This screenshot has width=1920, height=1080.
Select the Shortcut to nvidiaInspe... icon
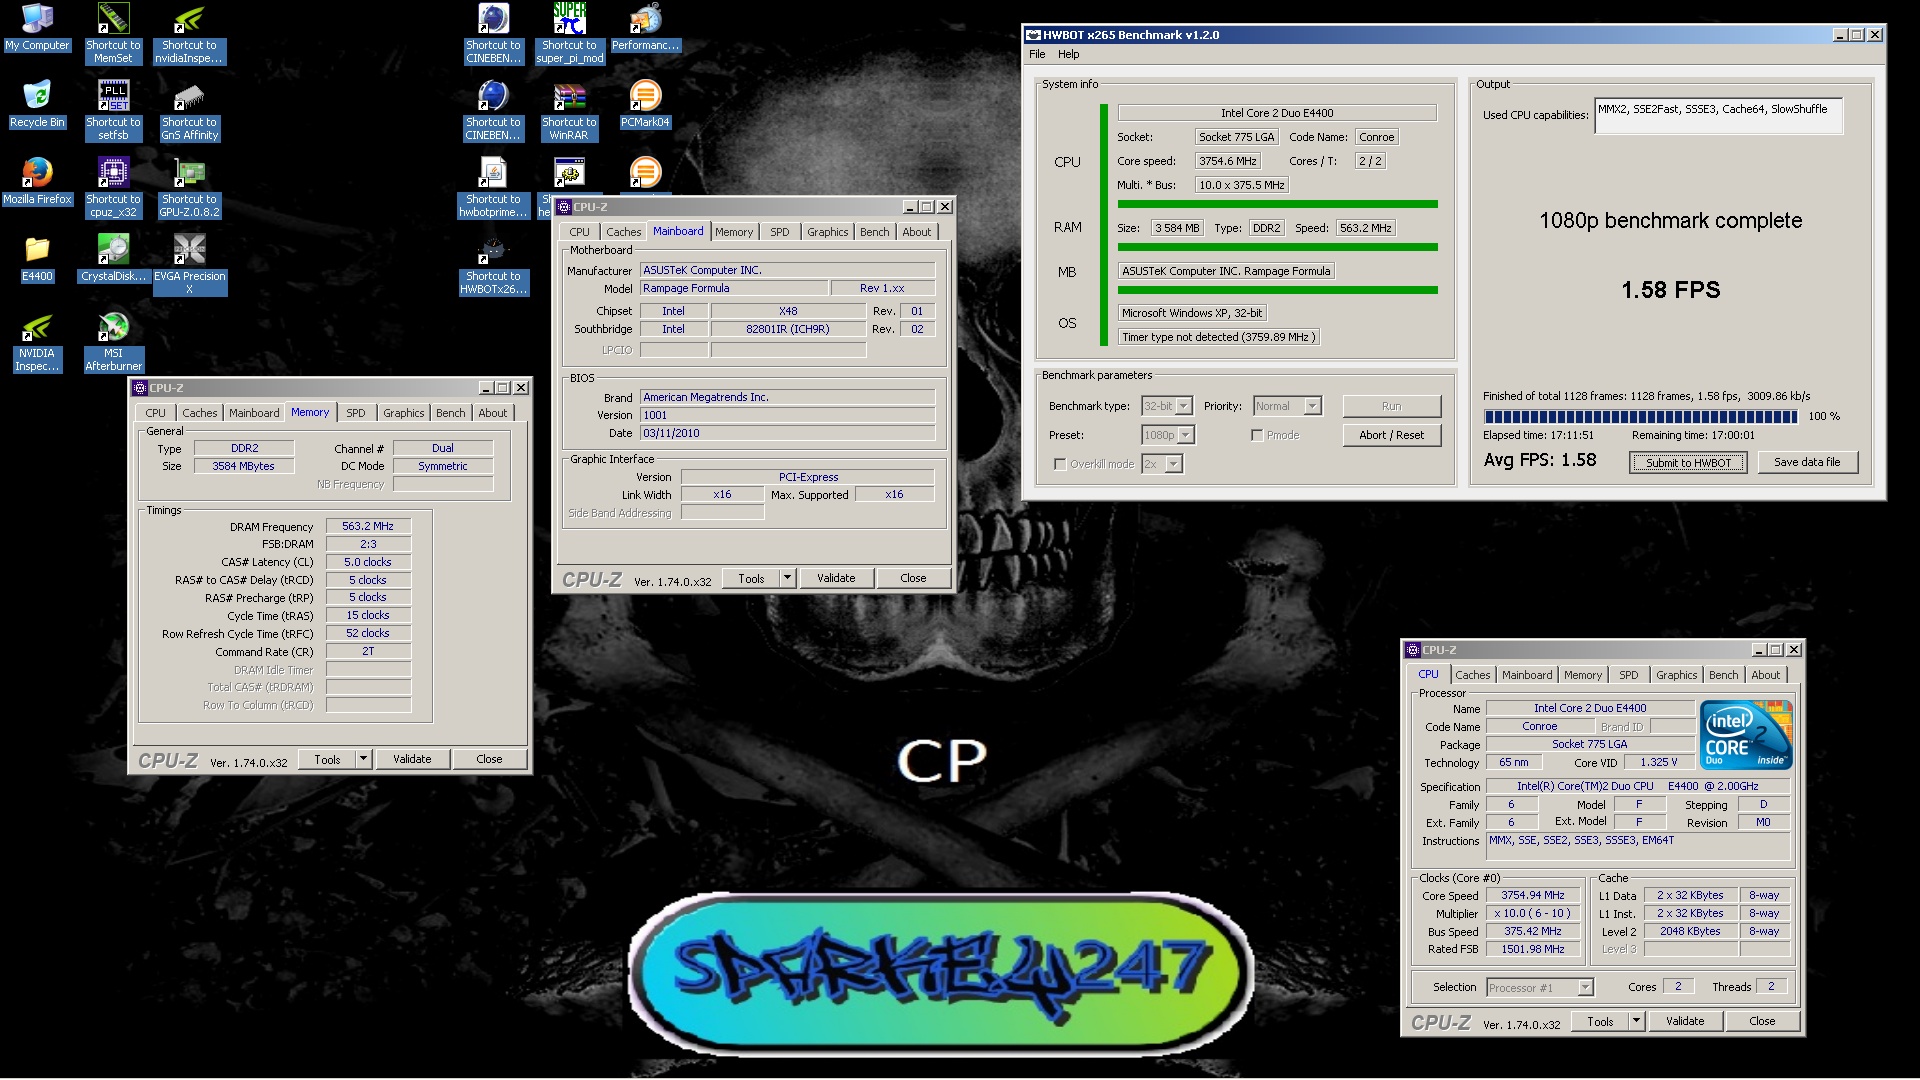pyautogui.click(x=189, y=34)
